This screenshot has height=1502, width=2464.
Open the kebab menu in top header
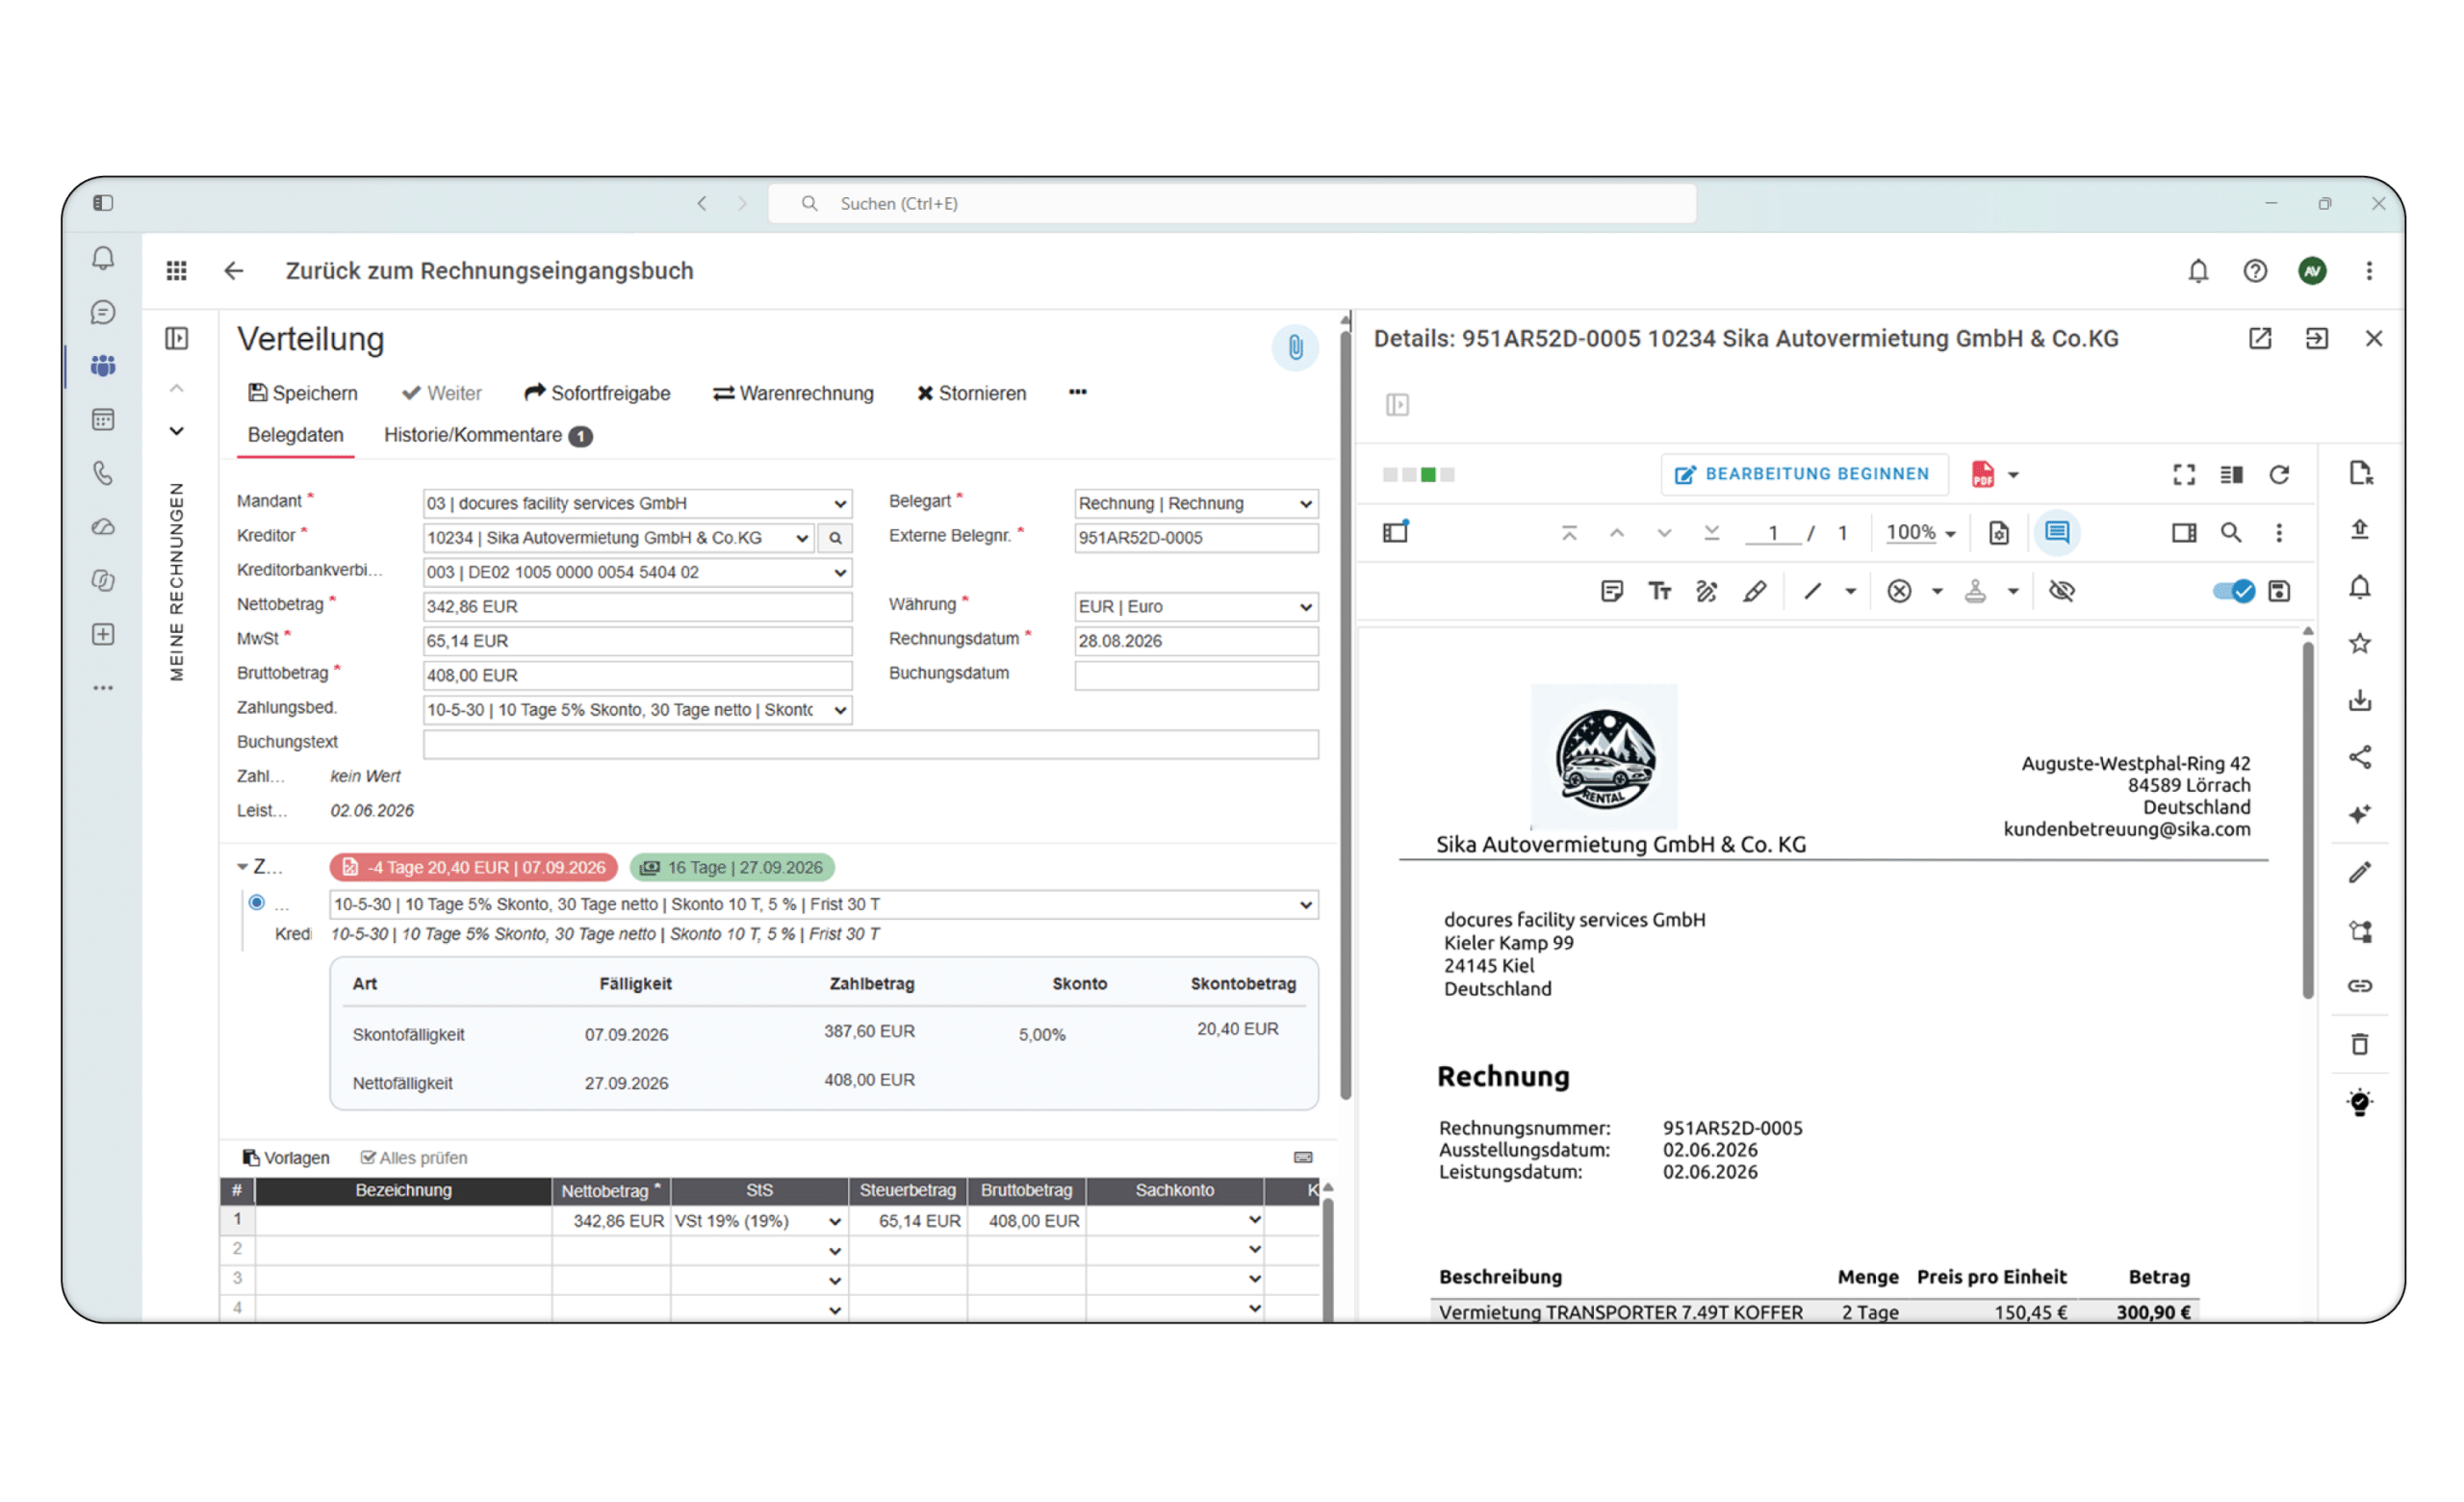point(2369,271)
